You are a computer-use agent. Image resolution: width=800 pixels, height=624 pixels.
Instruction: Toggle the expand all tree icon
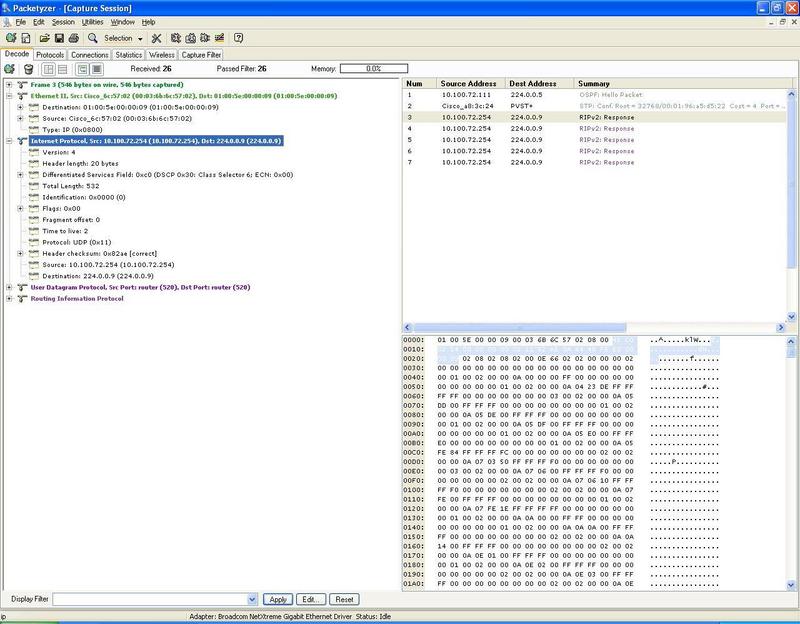[96, 69]
